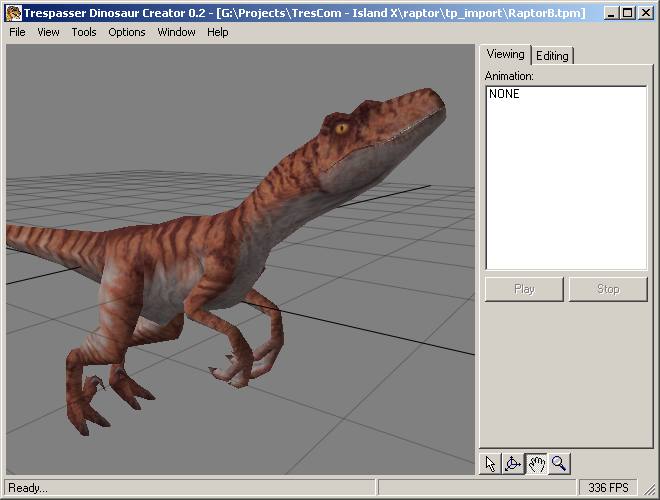
Task: Switch to the Editing tab
Action: coord(552,56)
